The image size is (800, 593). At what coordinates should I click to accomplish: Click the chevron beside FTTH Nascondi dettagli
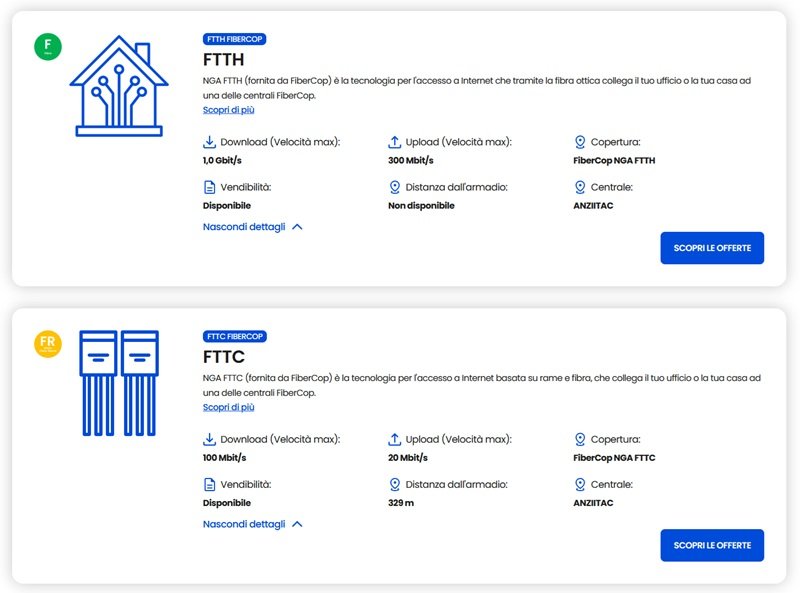click(297, 227)
